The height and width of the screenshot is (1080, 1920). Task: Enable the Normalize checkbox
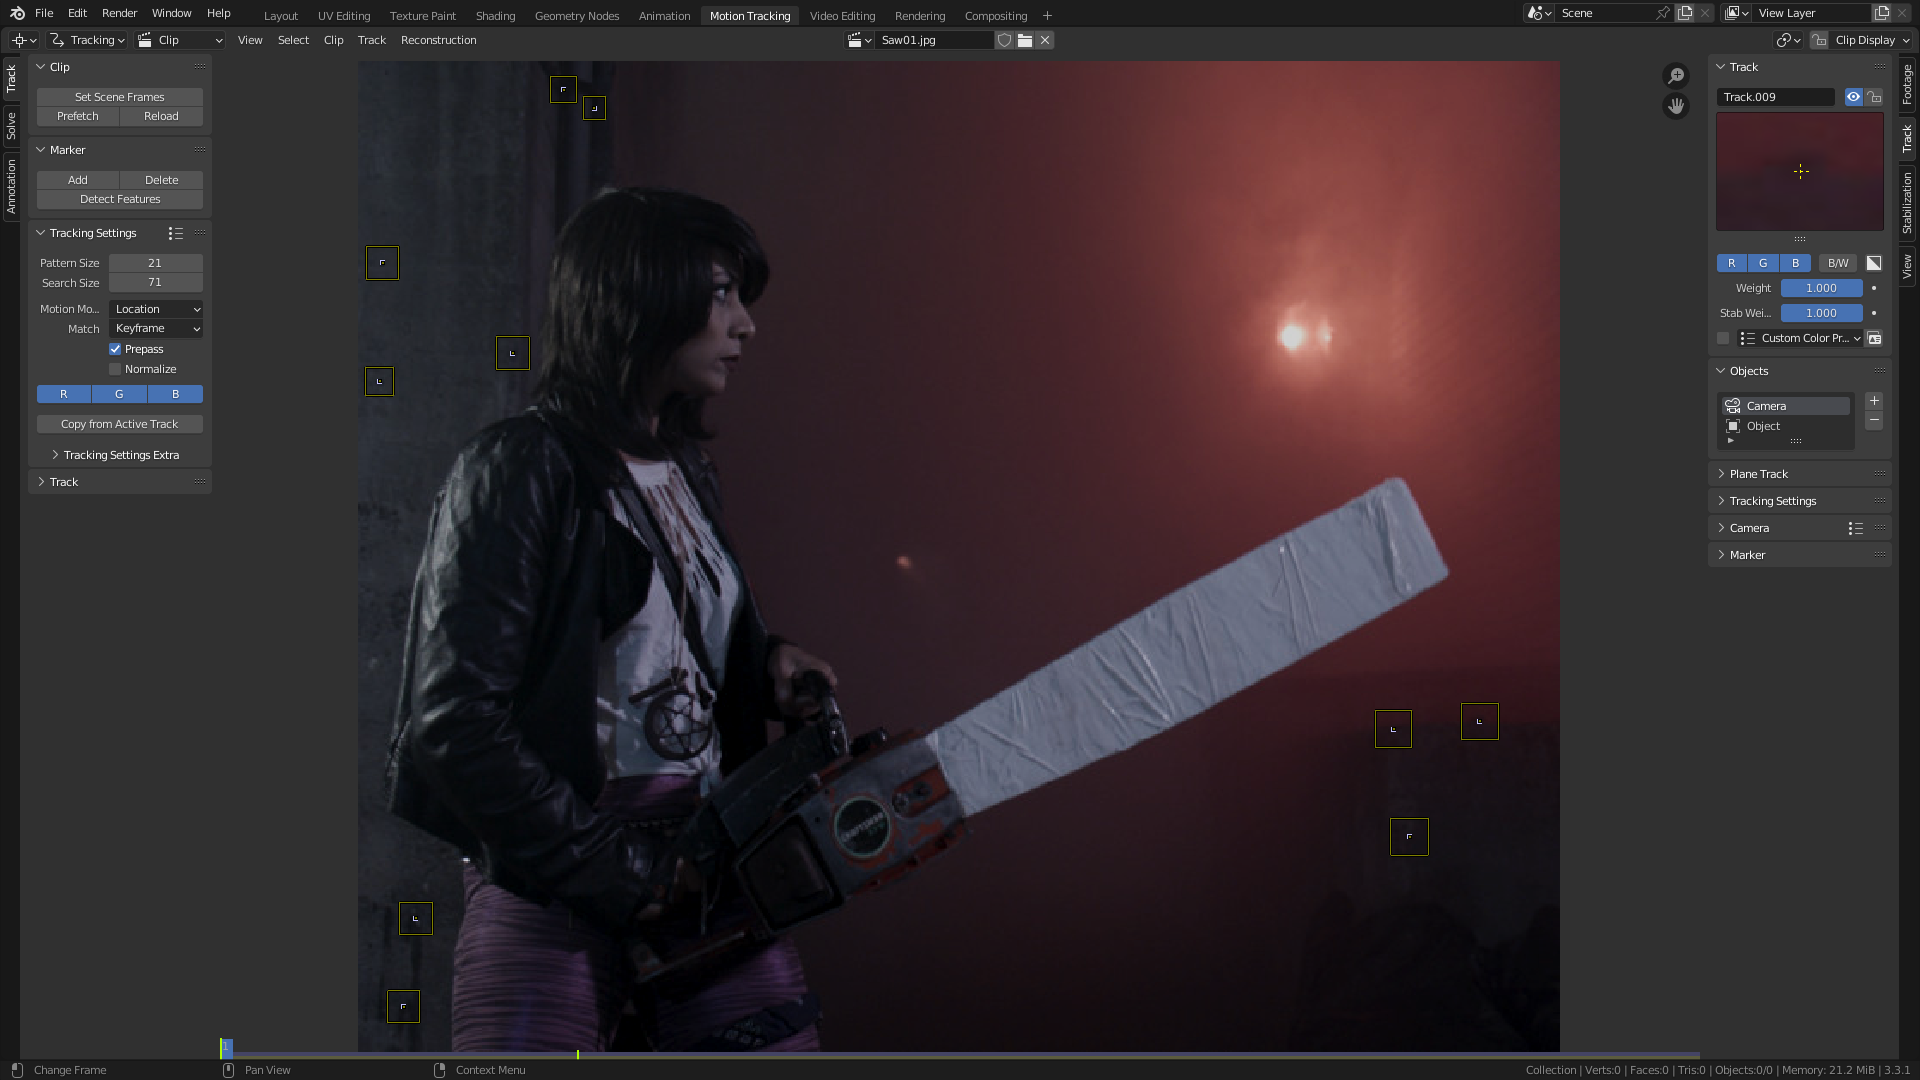pyautogui.click(x=115, y=369)
